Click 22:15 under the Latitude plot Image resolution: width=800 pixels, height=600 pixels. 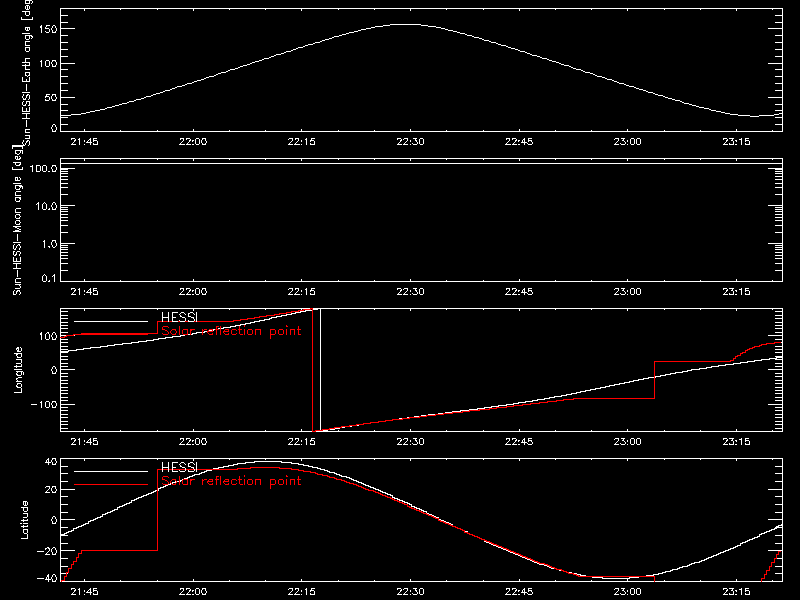[x=302, y=592]
